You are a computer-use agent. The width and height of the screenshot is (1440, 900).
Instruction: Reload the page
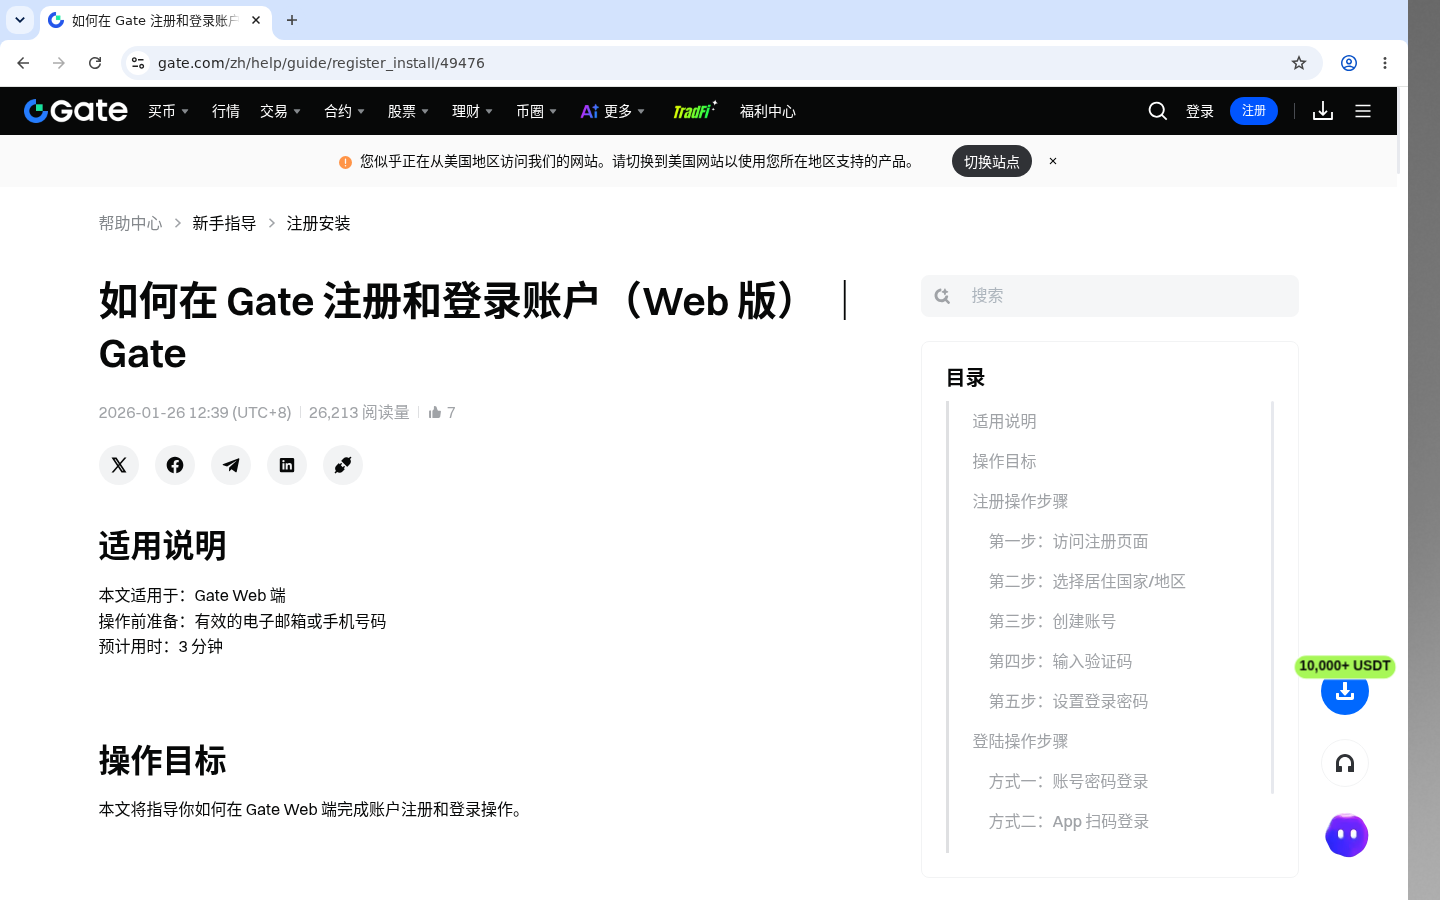coord(95,63)
